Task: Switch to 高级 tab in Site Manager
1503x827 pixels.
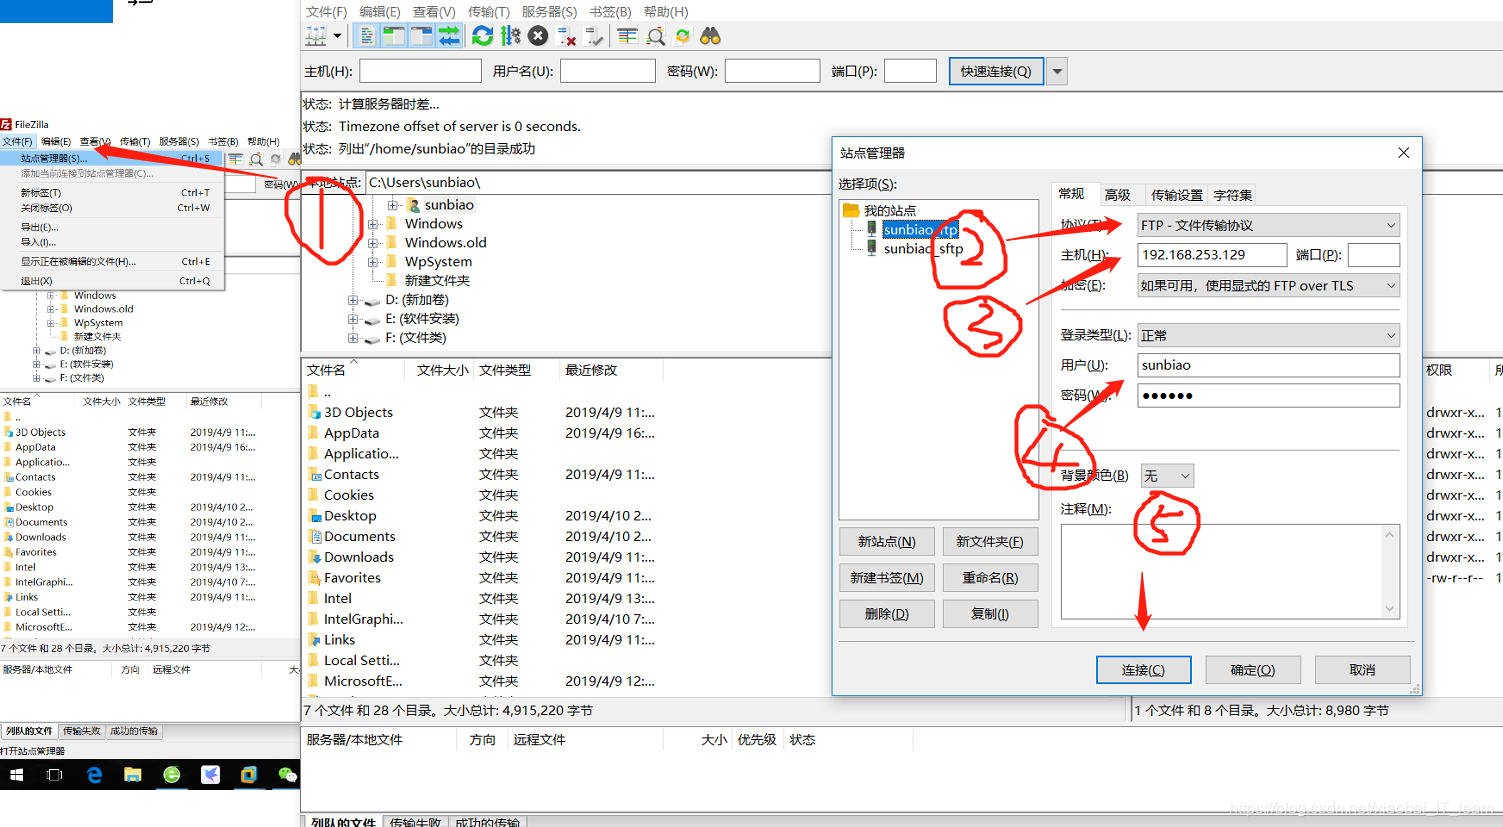Action: (1118, 195)
